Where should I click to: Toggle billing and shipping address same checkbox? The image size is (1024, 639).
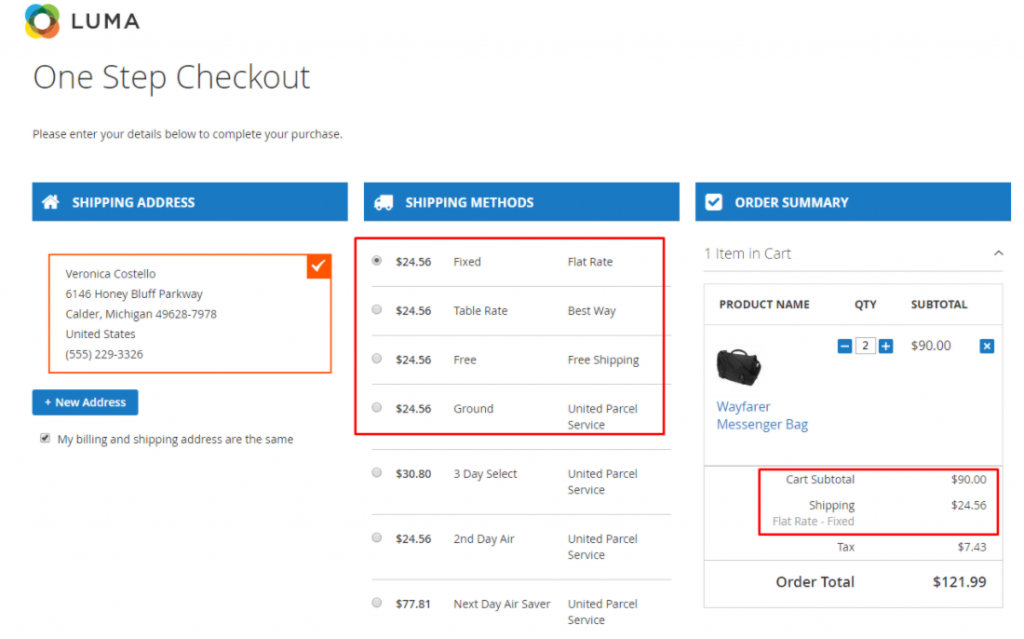click(x=45, y=438)
